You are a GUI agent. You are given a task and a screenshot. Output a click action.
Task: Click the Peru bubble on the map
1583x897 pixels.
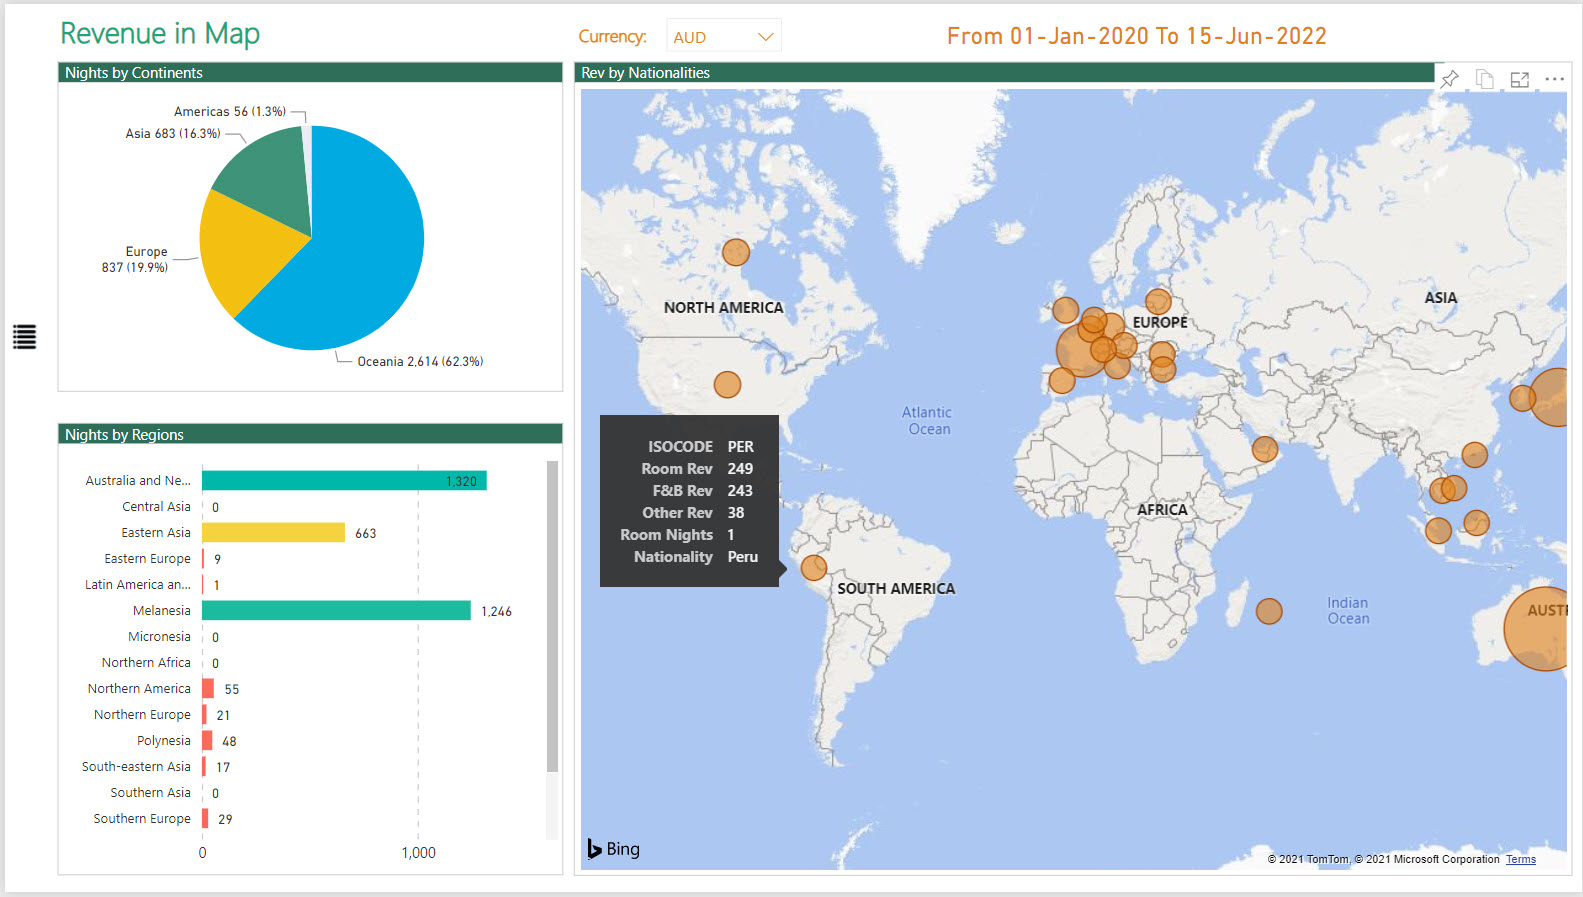814,568
